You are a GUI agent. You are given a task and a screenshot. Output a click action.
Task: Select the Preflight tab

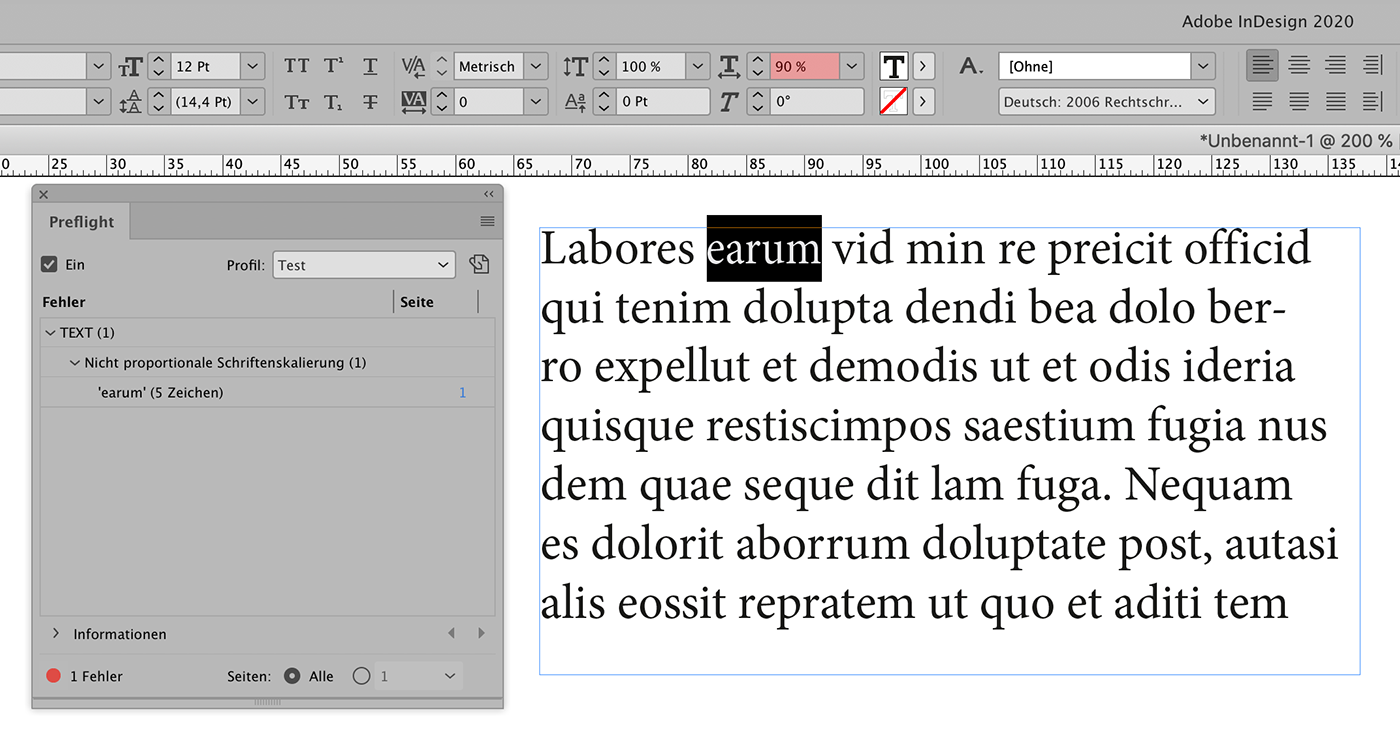click(x=82, y=222)
